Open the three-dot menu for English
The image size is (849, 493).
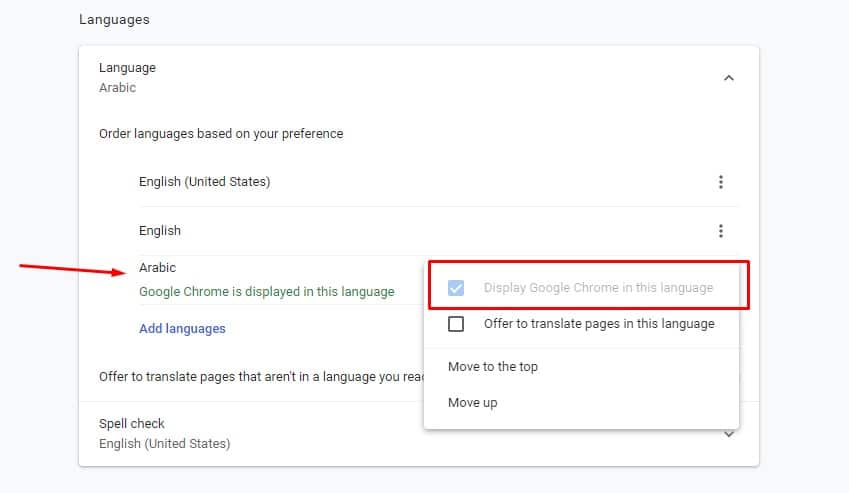[x=720, y=231]
